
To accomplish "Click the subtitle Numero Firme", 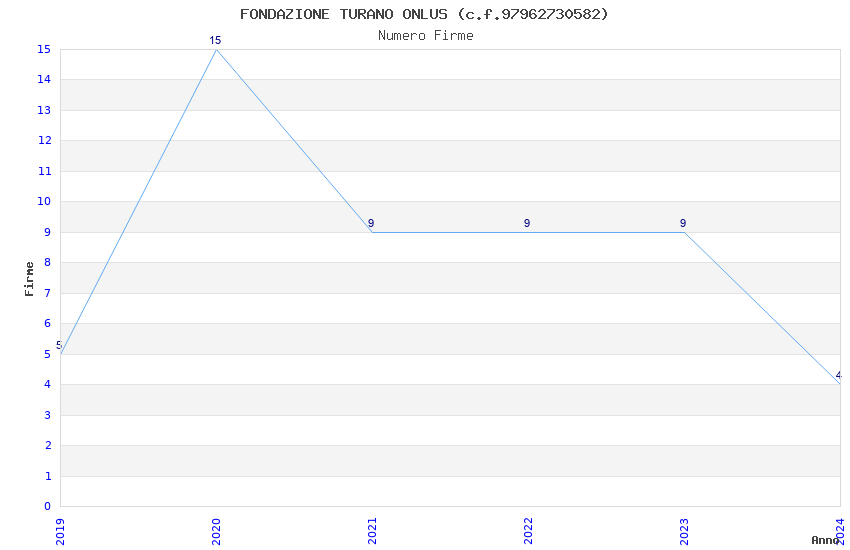I will point(426,36).
